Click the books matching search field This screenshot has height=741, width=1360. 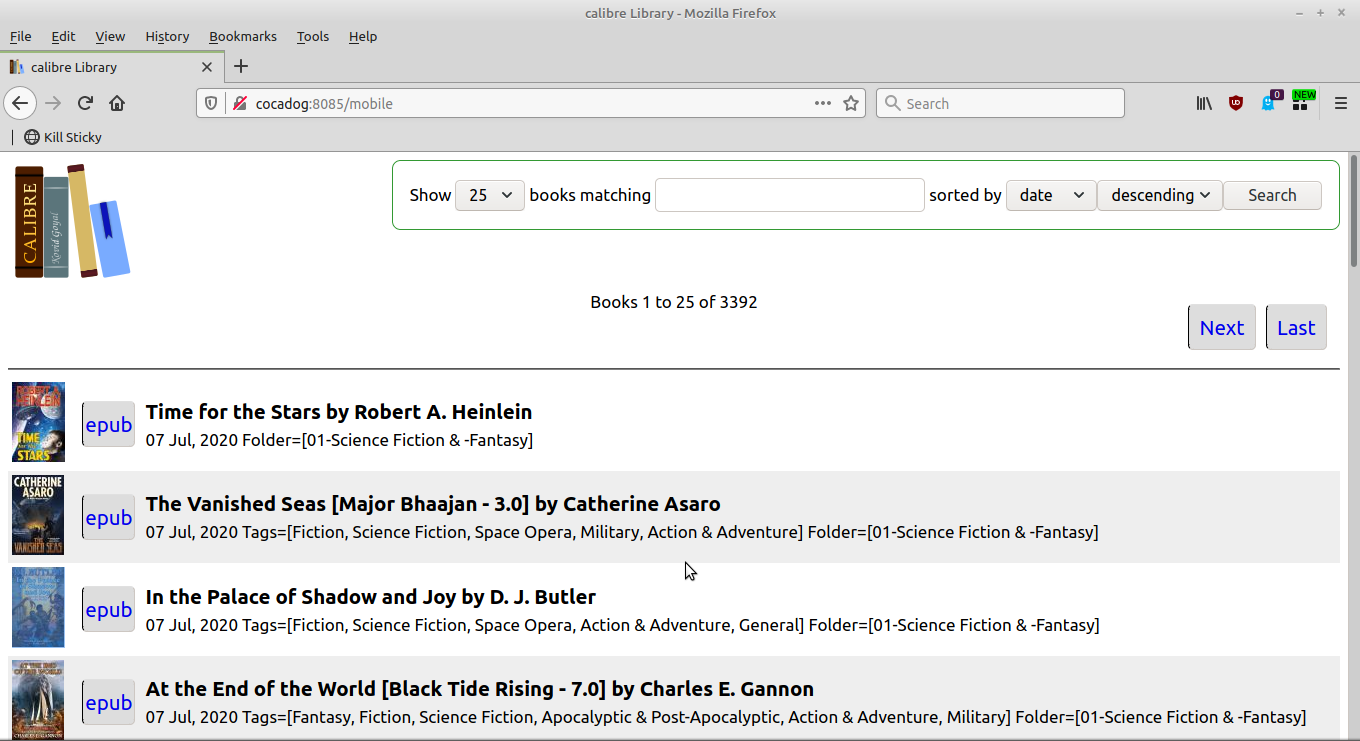(x=790, y=195)
